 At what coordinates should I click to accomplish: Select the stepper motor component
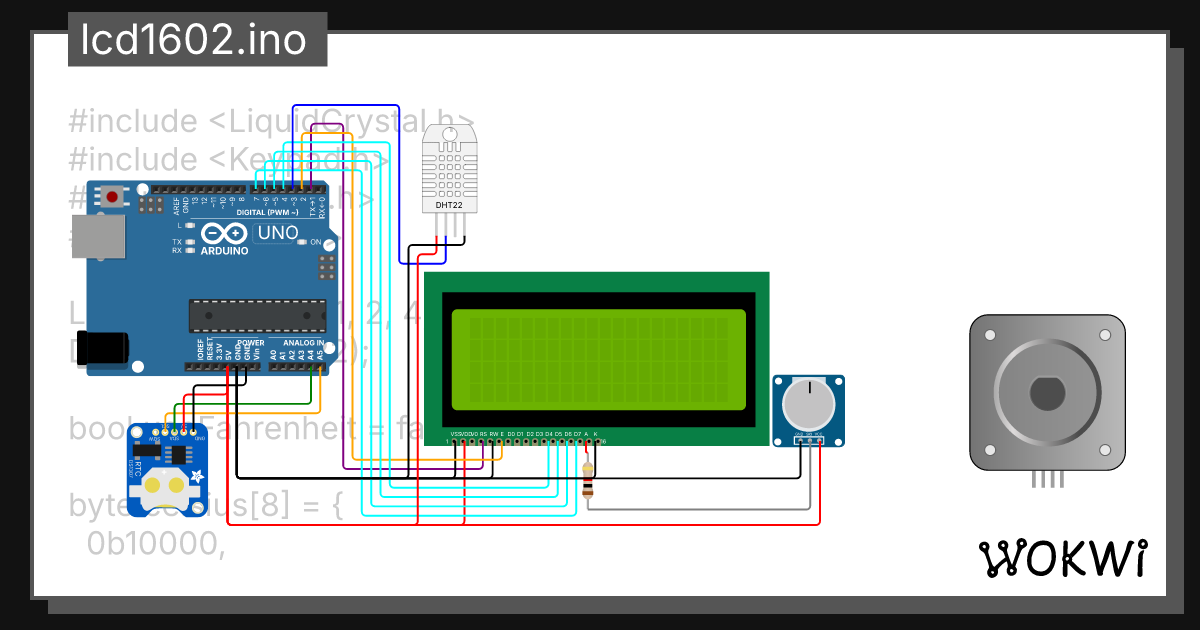[x=1047, y=392]
